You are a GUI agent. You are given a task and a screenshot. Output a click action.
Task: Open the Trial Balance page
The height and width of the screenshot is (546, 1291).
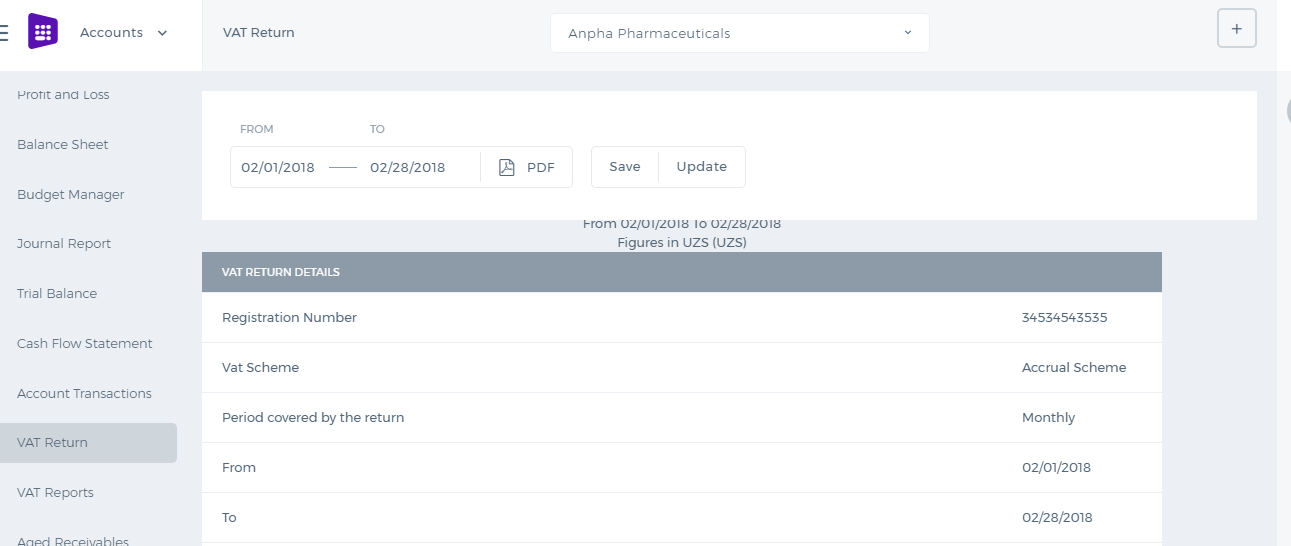click(57, 293)
